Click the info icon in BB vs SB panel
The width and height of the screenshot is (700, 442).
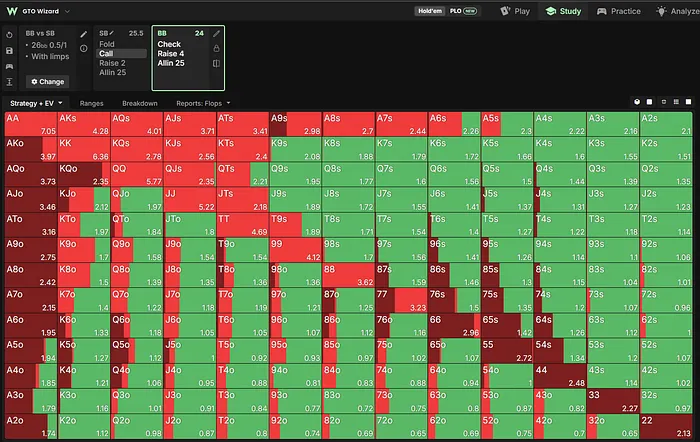[x=83, y=48]
